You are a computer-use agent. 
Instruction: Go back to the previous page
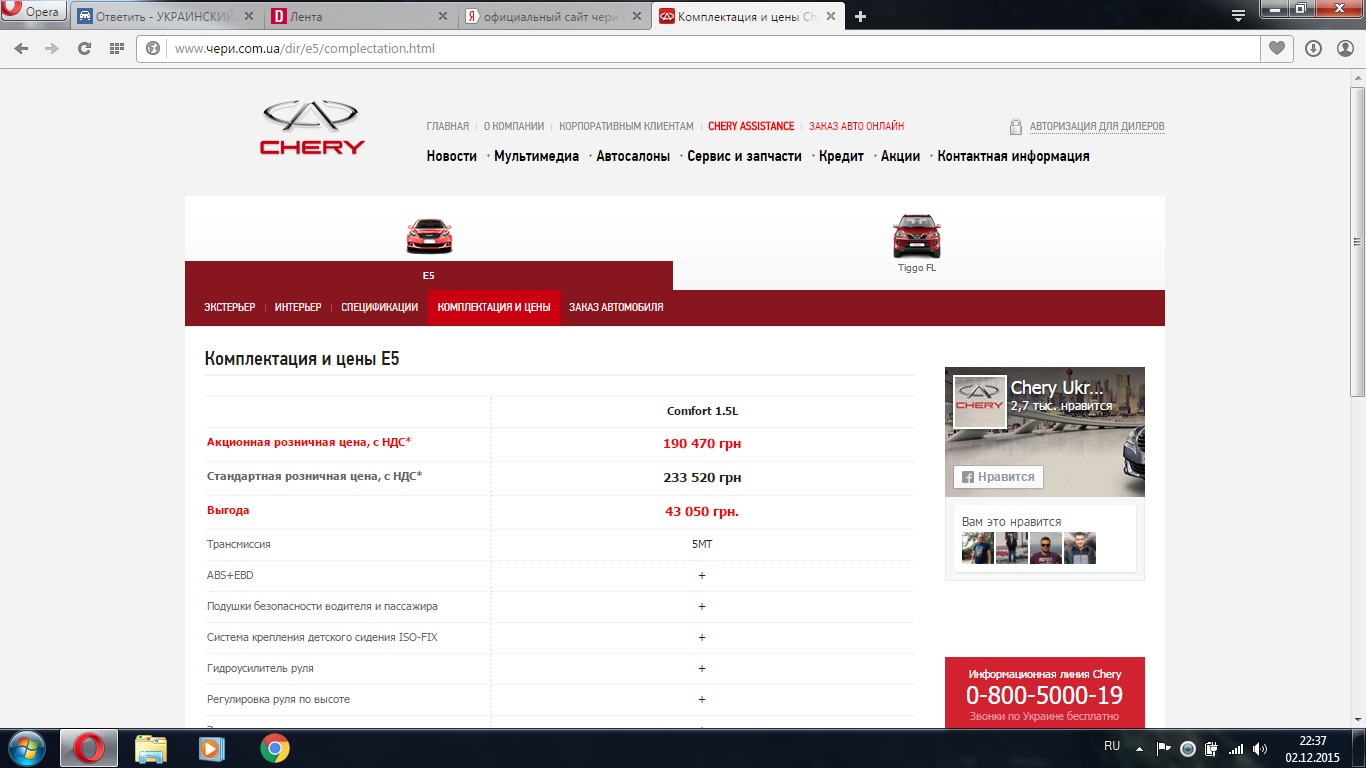click(x=21, y=48)
